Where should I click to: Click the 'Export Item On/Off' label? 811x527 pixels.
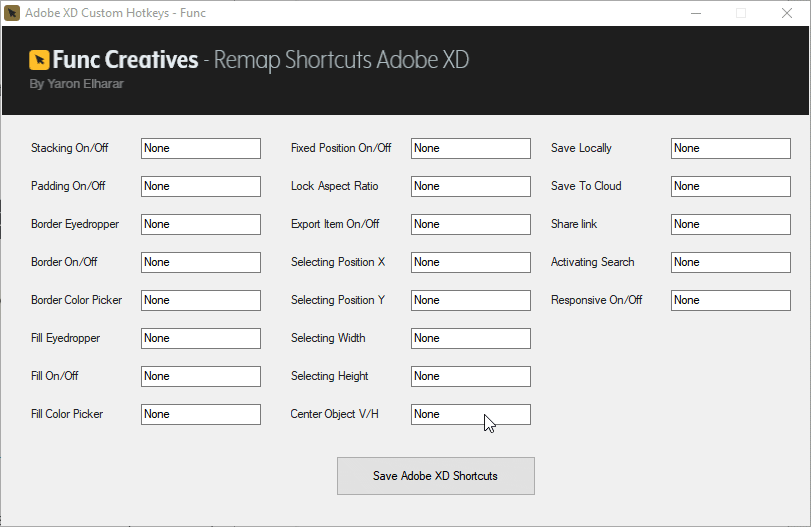(335, 224)
